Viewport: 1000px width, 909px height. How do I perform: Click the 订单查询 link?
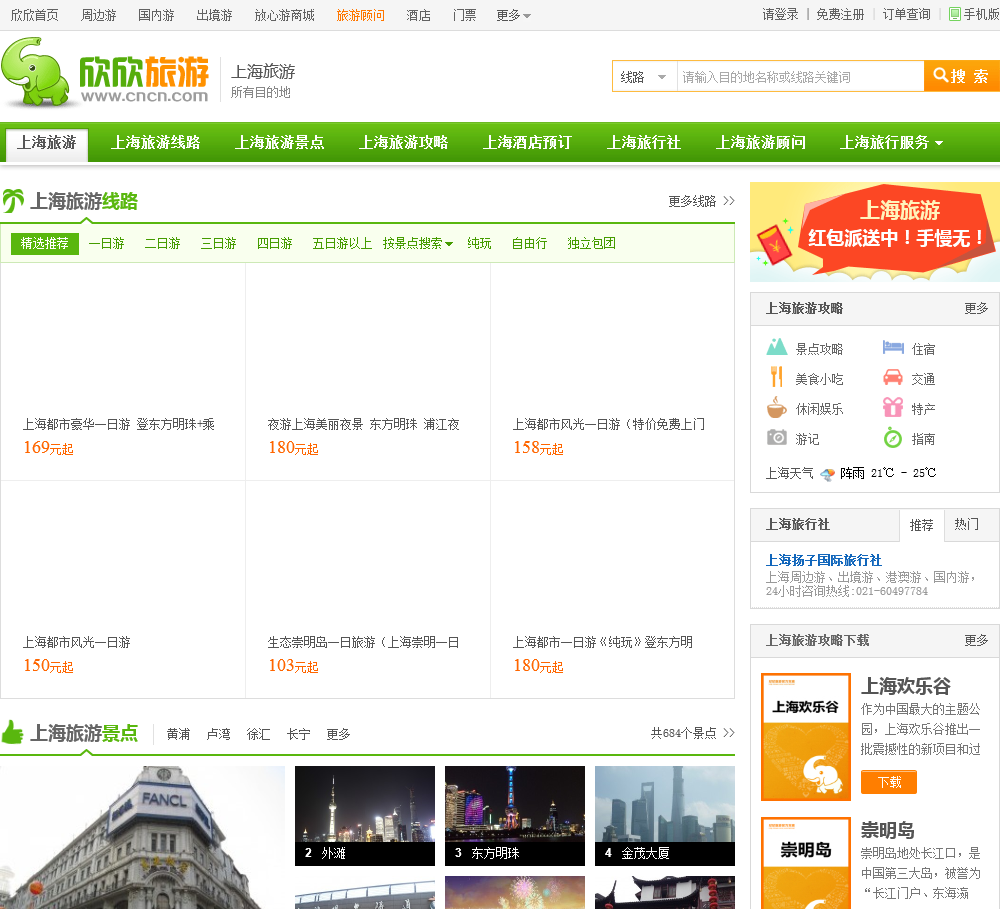click(x=906, y=14)
